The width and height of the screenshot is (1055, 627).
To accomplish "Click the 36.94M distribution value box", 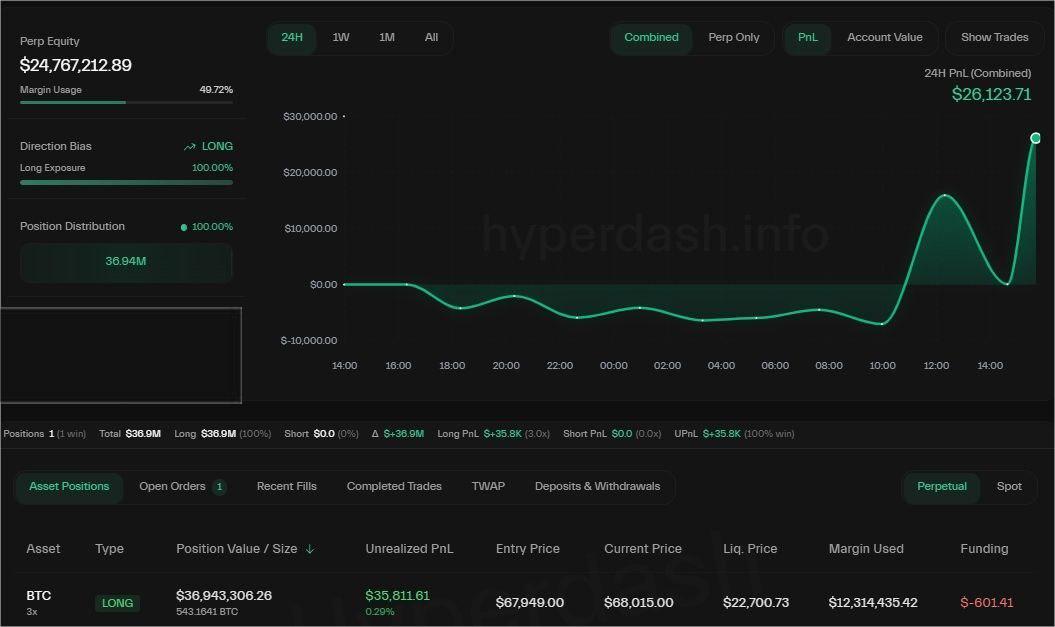I will (126, 262).
